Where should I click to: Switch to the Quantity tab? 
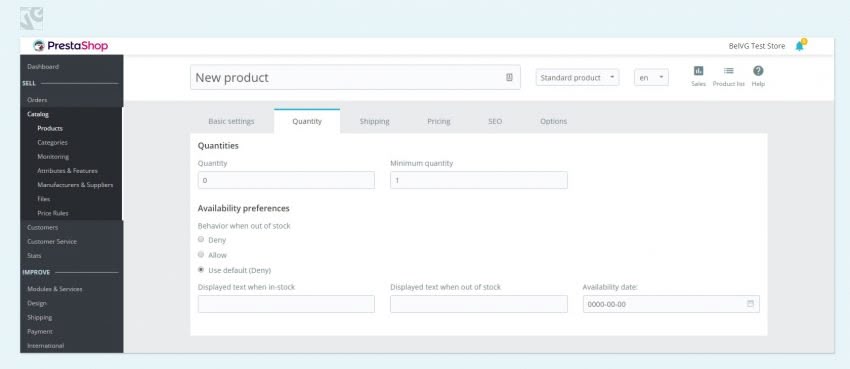click(x=307, y=121)
